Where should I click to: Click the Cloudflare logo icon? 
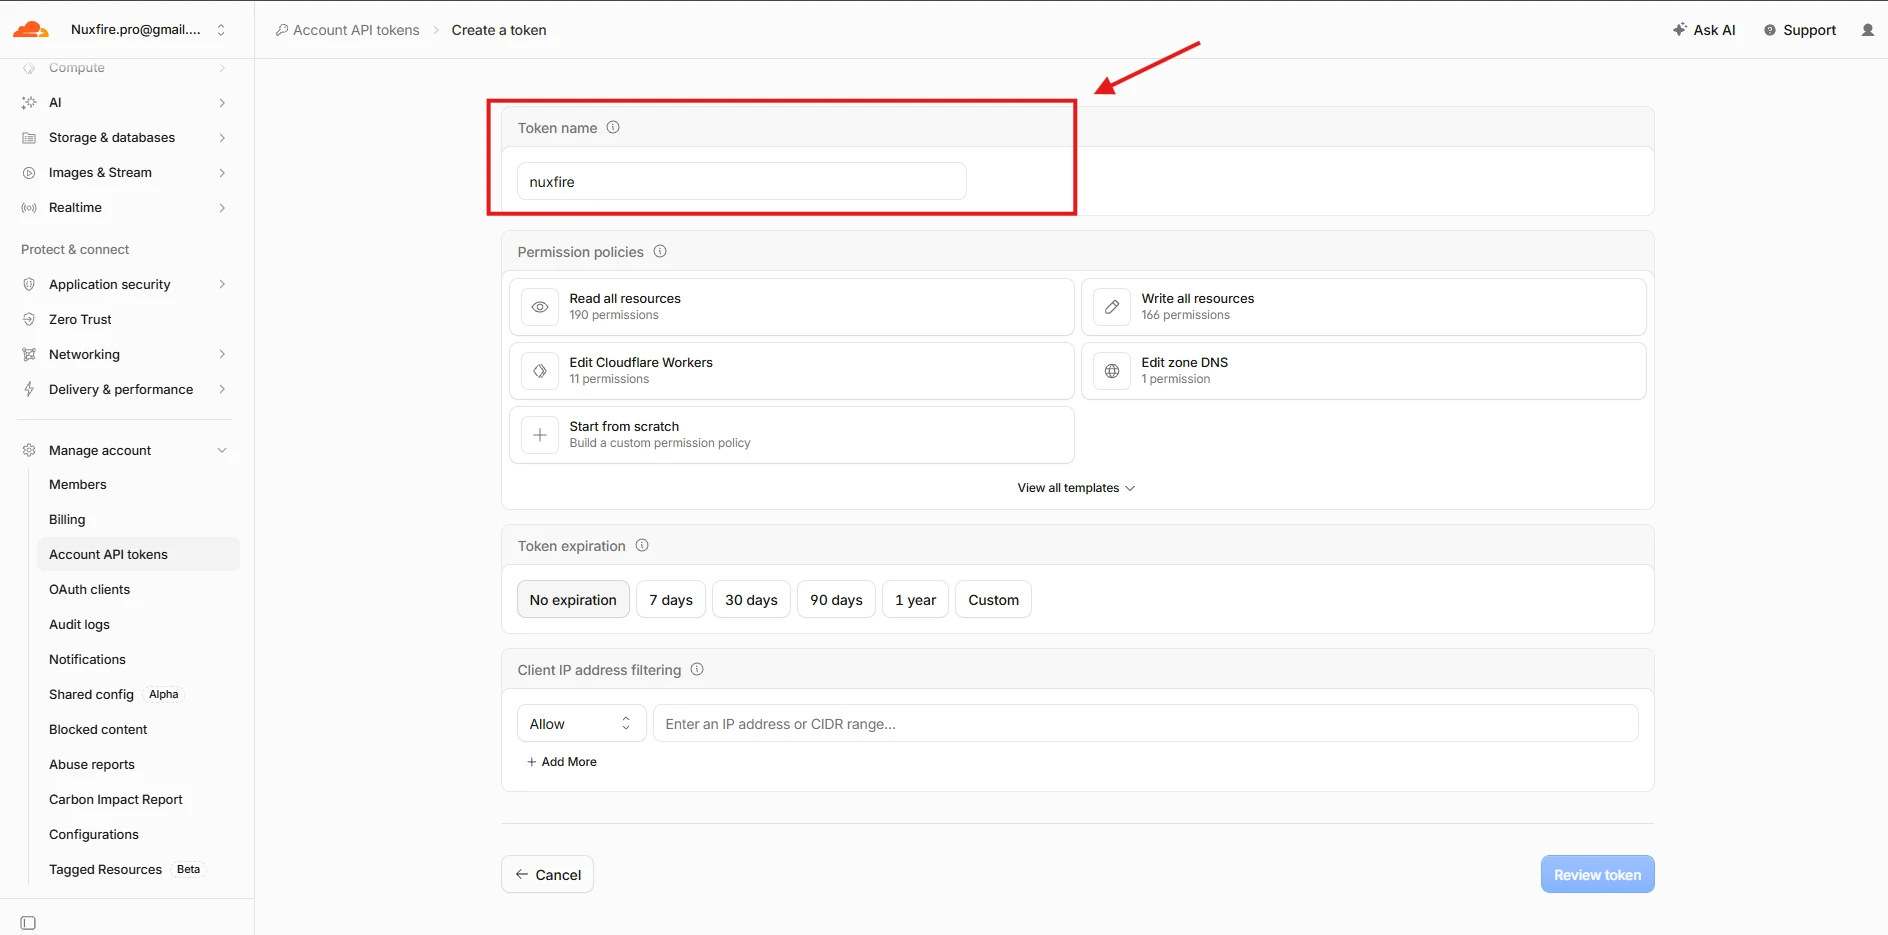pos(31,30)
